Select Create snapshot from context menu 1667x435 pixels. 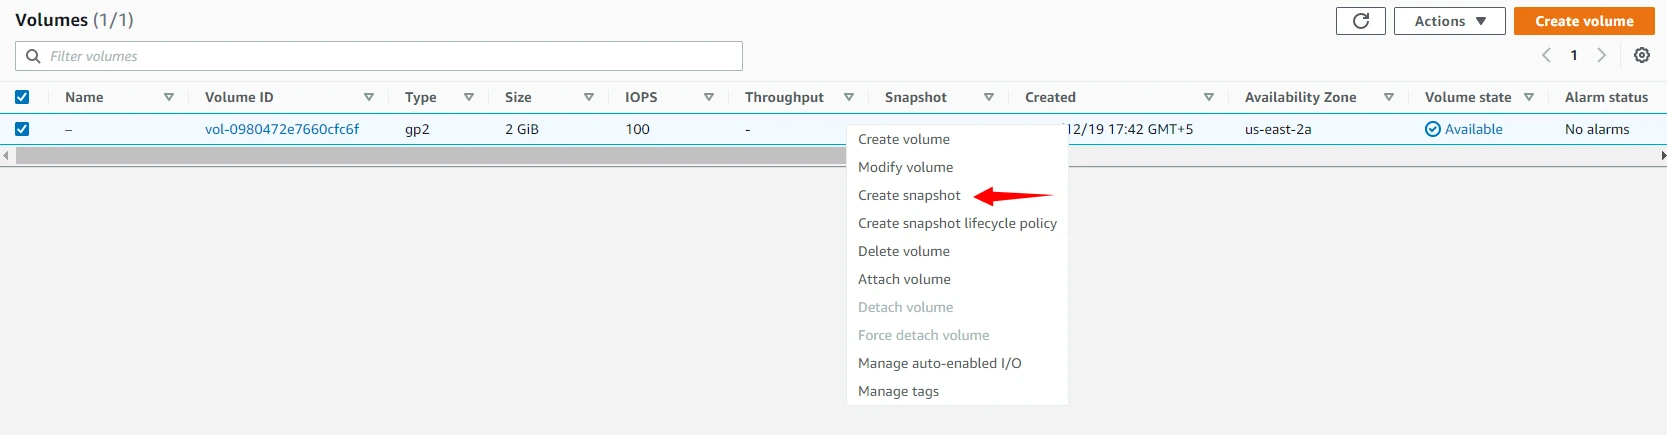coord(909,195)
